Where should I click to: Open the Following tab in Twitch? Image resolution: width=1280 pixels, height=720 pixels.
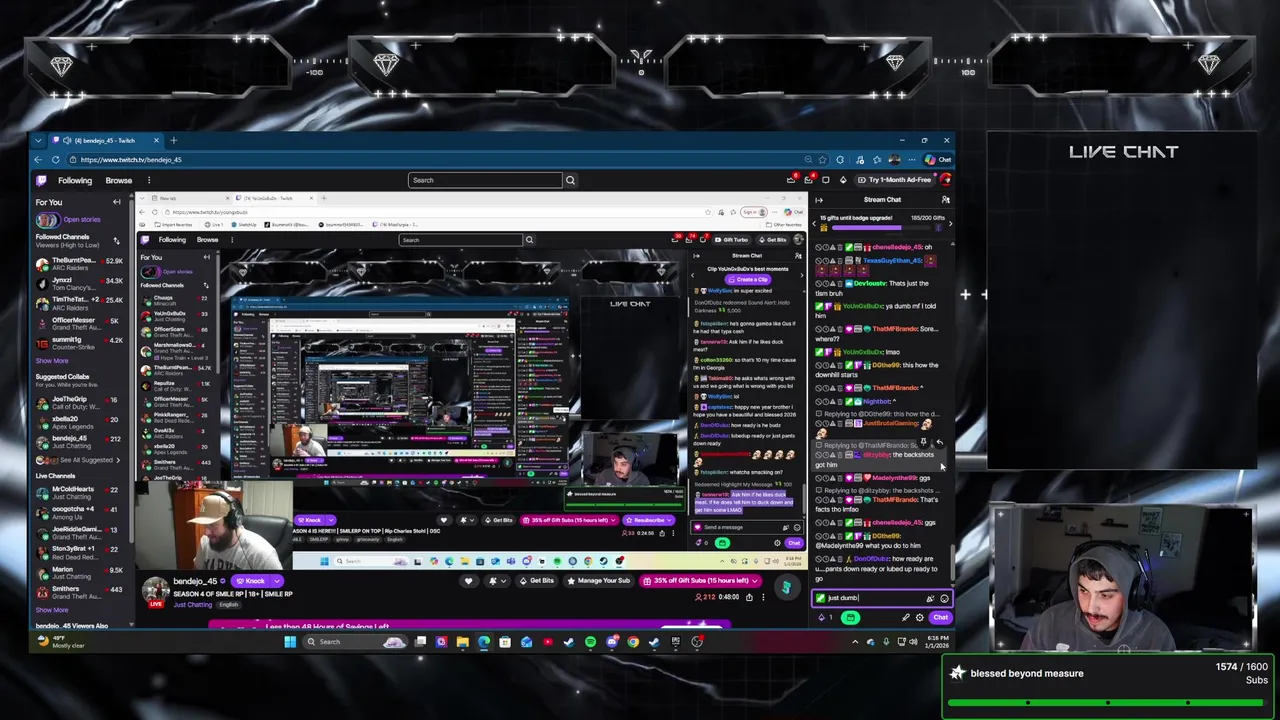click(x=75, y=181)
